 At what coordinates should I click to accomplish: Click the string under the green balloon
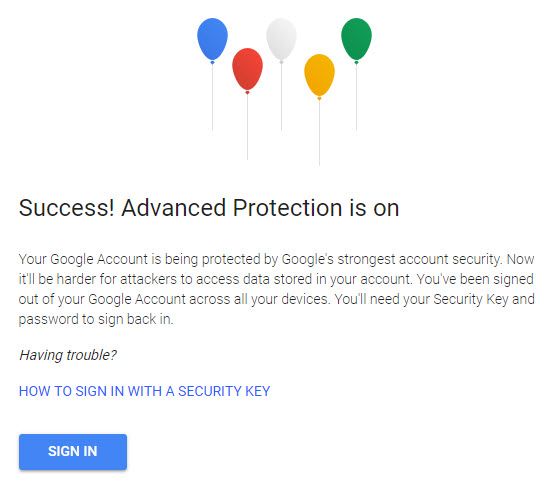356,97
